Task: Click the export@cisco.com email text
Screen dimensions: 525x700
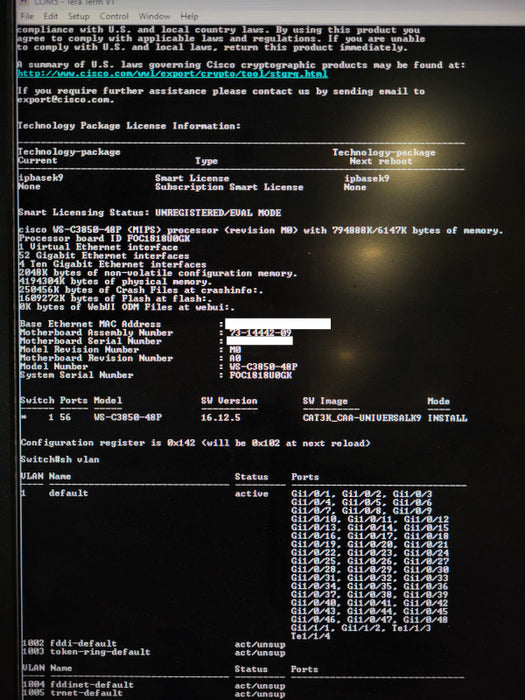Action: [65, 100]
